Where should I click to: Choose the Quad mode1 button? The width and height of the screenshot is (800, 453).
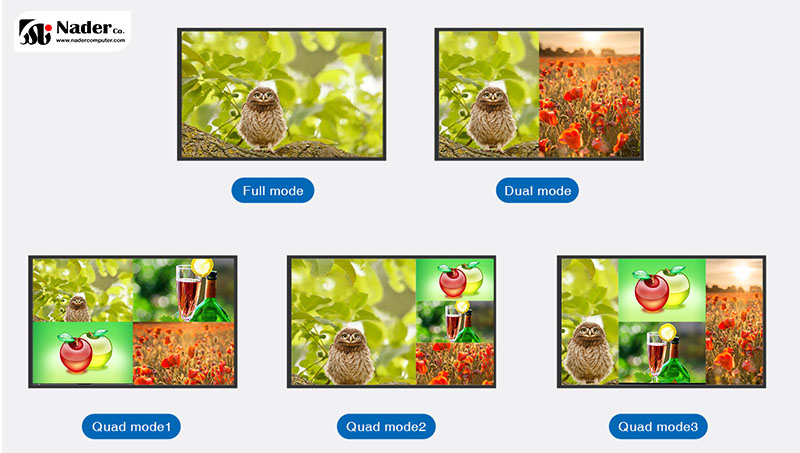click(x=131, y=426)
